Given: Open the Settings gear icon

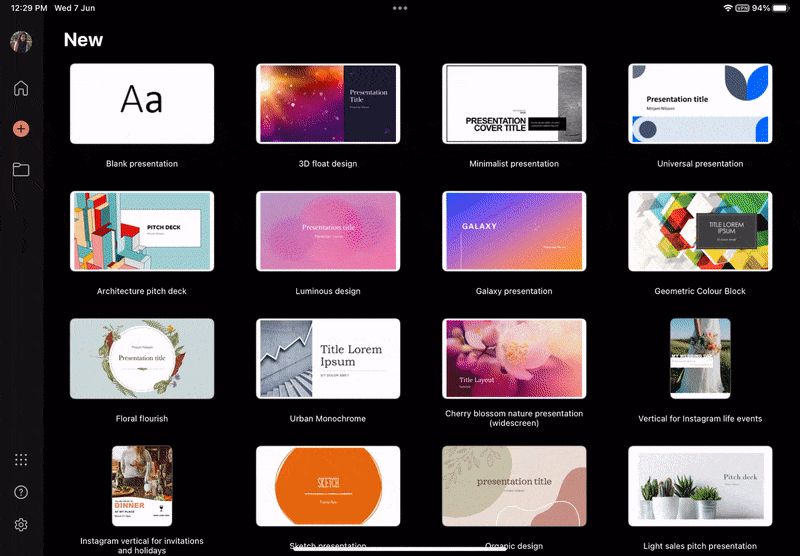Looking at the screenshot, I should [21, 524].
